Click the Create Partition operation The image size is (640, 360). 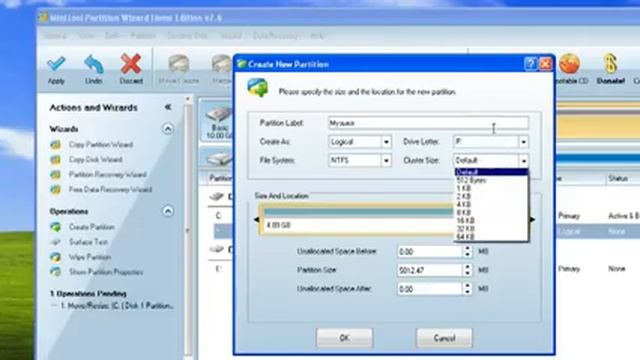[x=91, y=227]
